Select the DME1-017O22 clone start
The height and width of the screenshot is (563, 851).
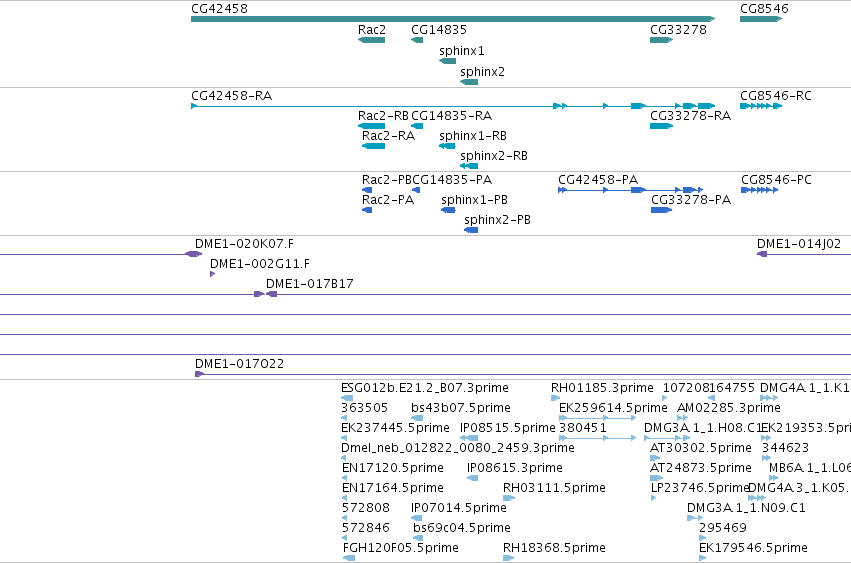(x=199, y=374)
